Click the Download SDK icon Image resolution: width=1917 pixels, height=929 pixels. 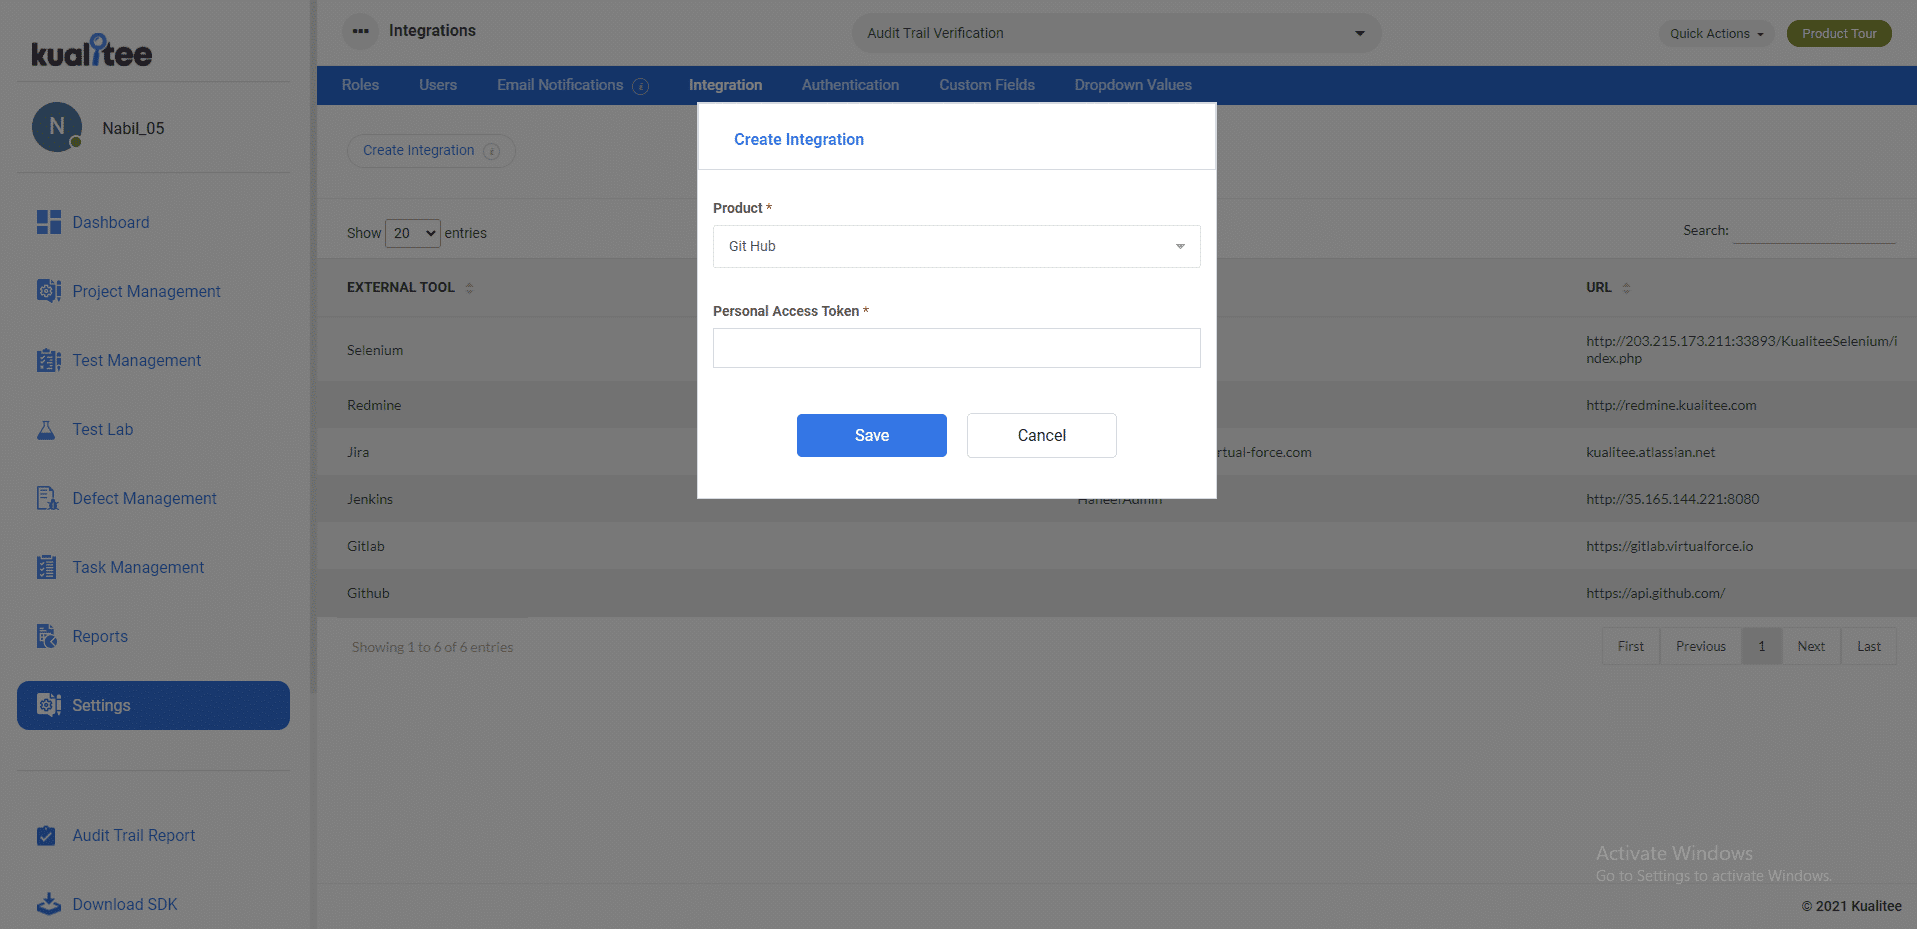pyautogui.click(x=48, y=904)
